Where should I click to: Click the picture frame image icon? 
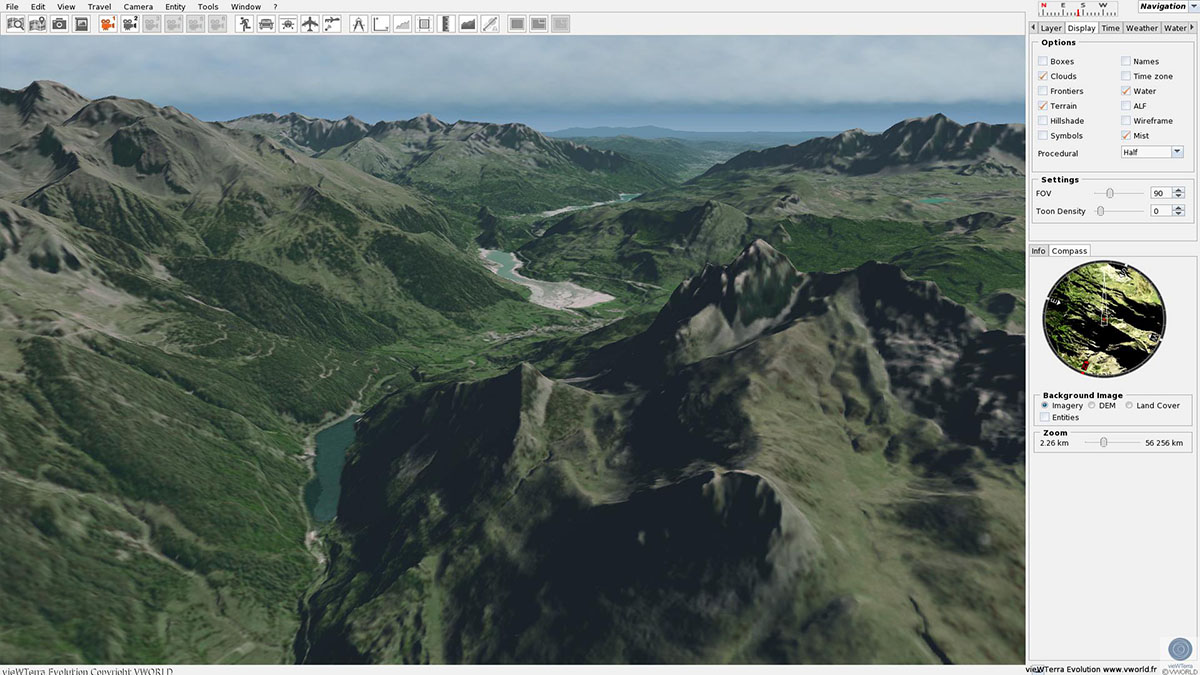(82, 24)
